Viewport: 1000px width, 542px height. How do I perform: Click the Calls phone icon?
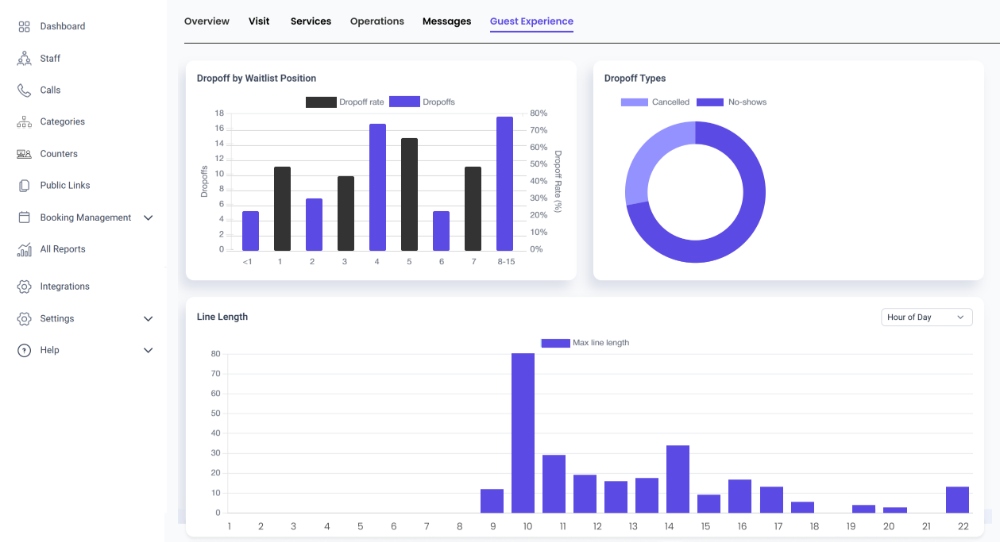point(24,91)
